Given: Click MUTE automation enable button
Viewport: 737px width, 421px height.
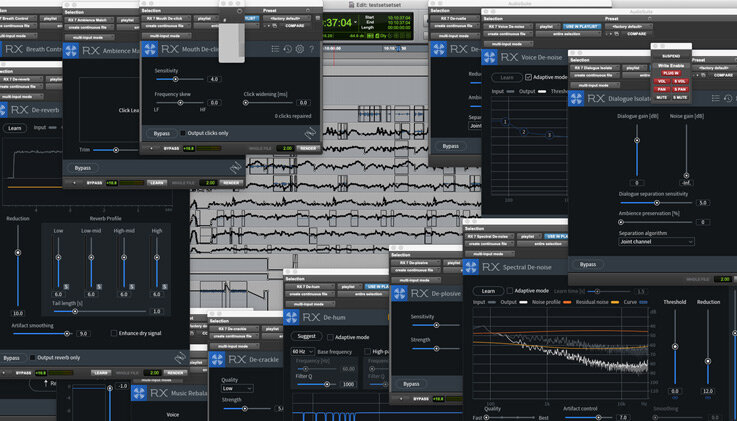Looking at the screenshot, I should (x=662, y=97).
